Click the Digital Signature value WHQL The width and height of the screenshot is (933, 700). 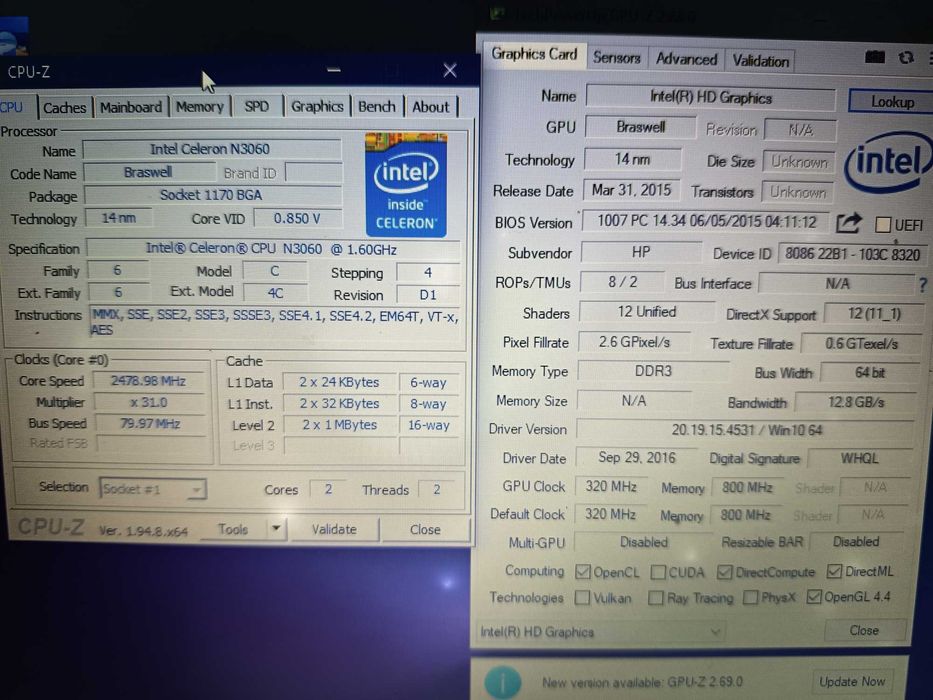pos(859,458)
